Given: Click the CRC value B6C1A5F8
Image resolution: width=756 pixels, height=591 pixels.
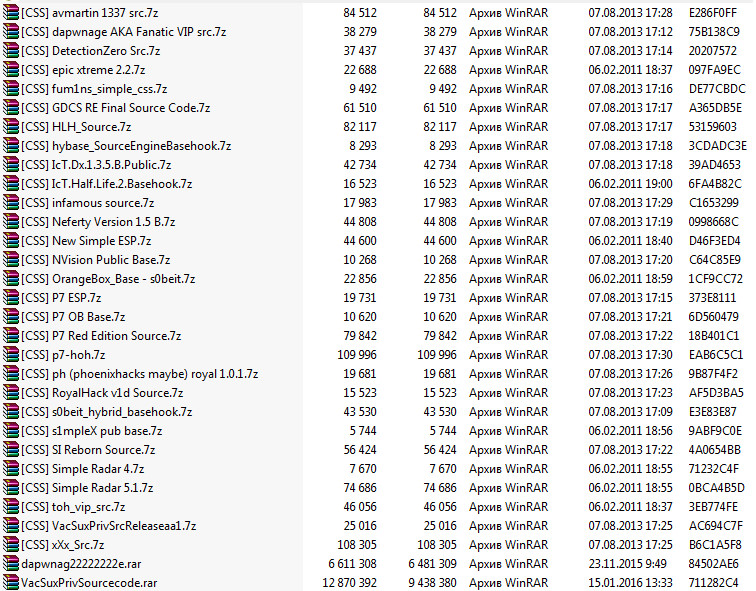Looking at the screenshot, I should [x=715, y=545].
